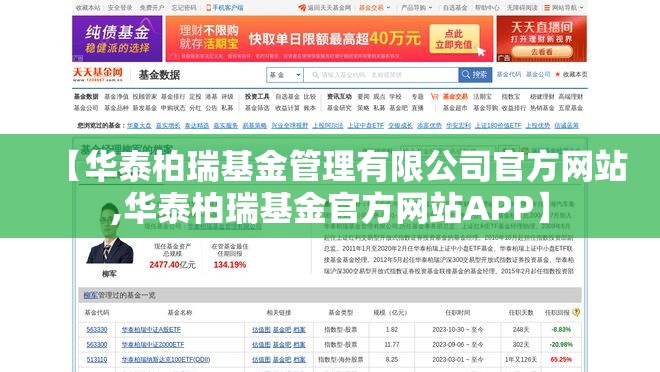
Task: Open the 基金筛选 navigation item
Action: click(257, 108)
